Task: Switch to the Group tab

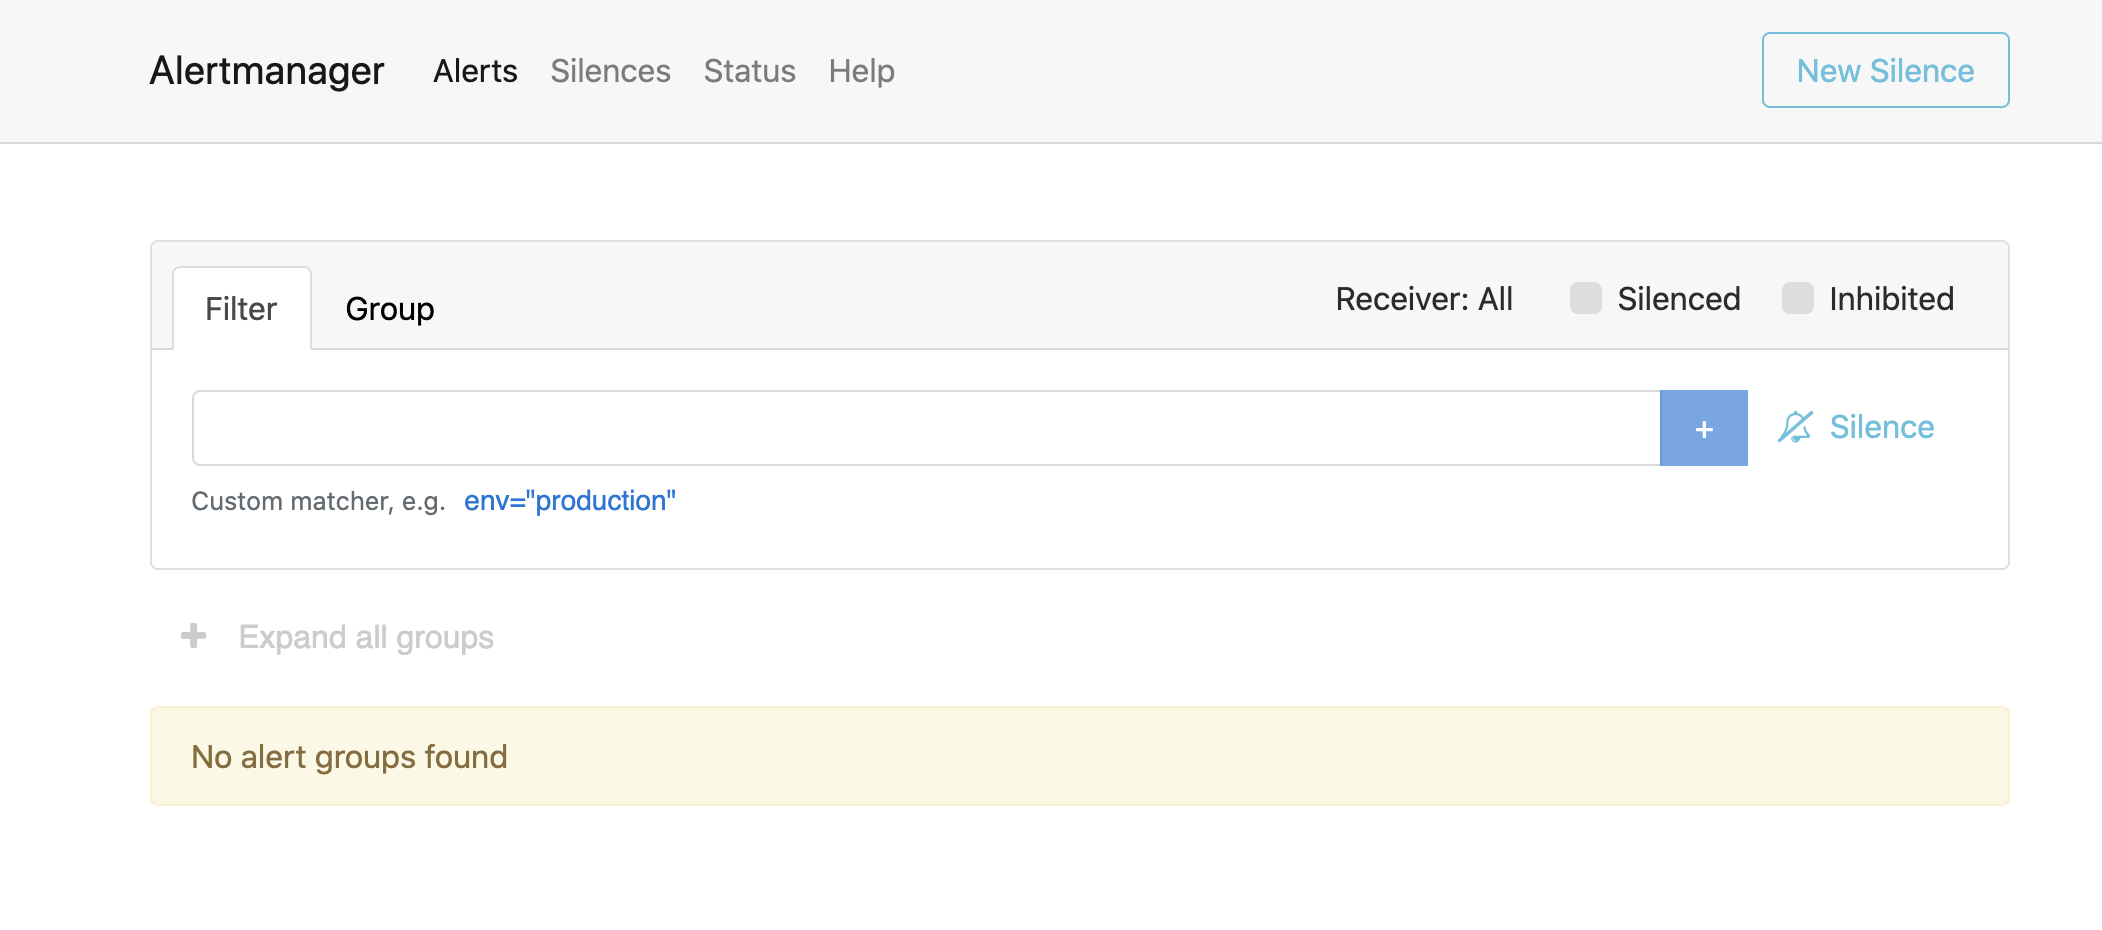Action: click(x=389, y=308)
